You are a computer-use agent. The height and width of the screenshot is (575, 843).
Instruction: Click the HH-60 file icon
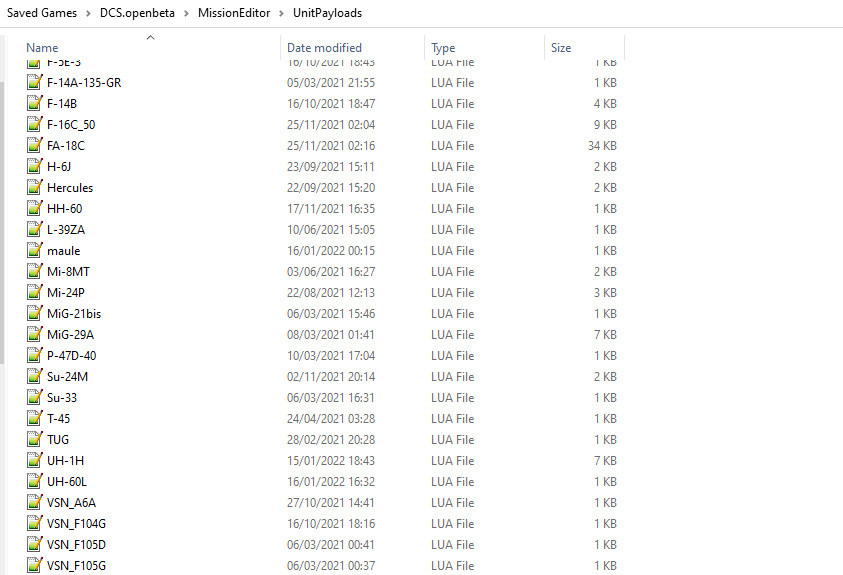[34, 208]
